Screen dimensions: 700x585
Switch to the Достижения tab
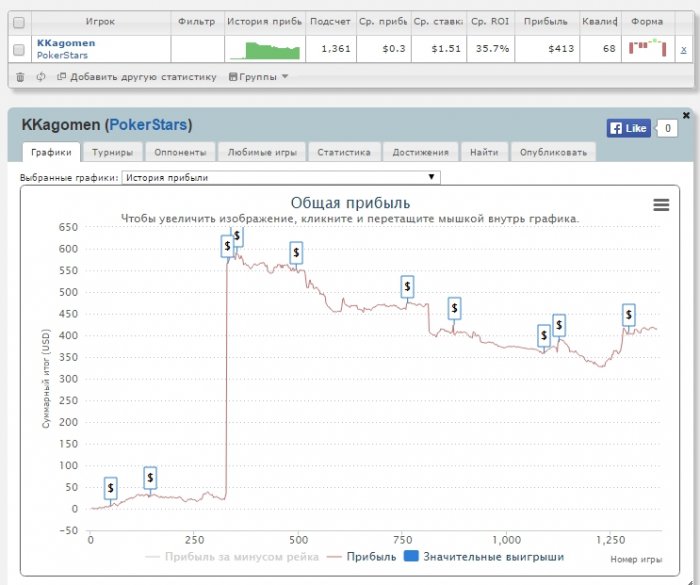(421, 152)
